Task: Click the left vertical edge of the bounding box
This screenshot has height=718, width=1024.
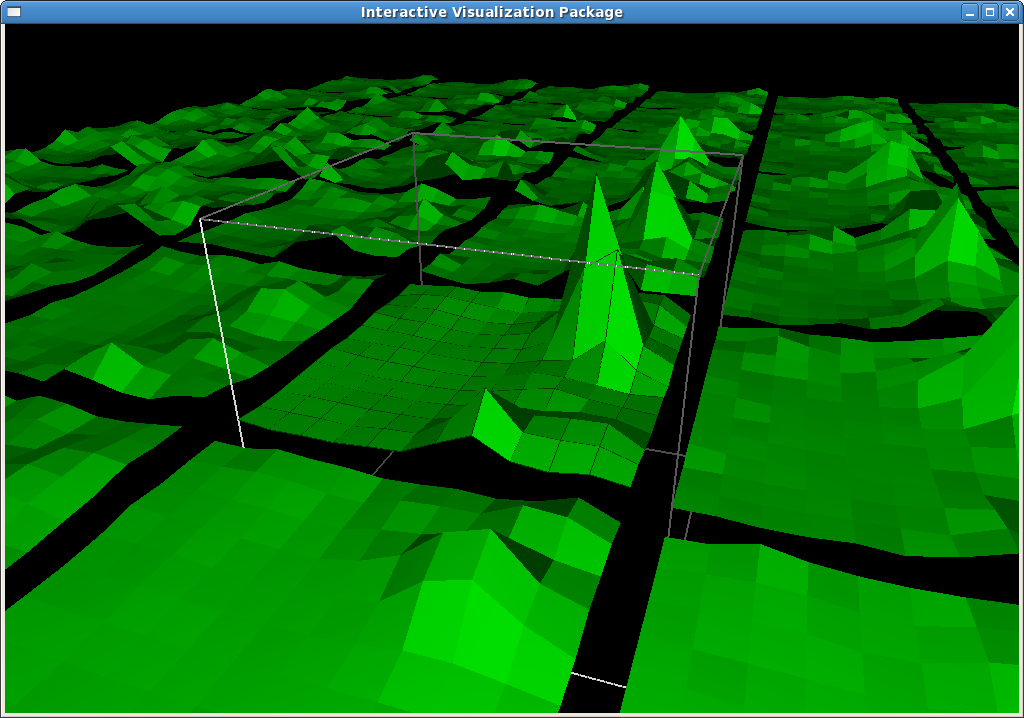Action: click(x=221, y=330)
